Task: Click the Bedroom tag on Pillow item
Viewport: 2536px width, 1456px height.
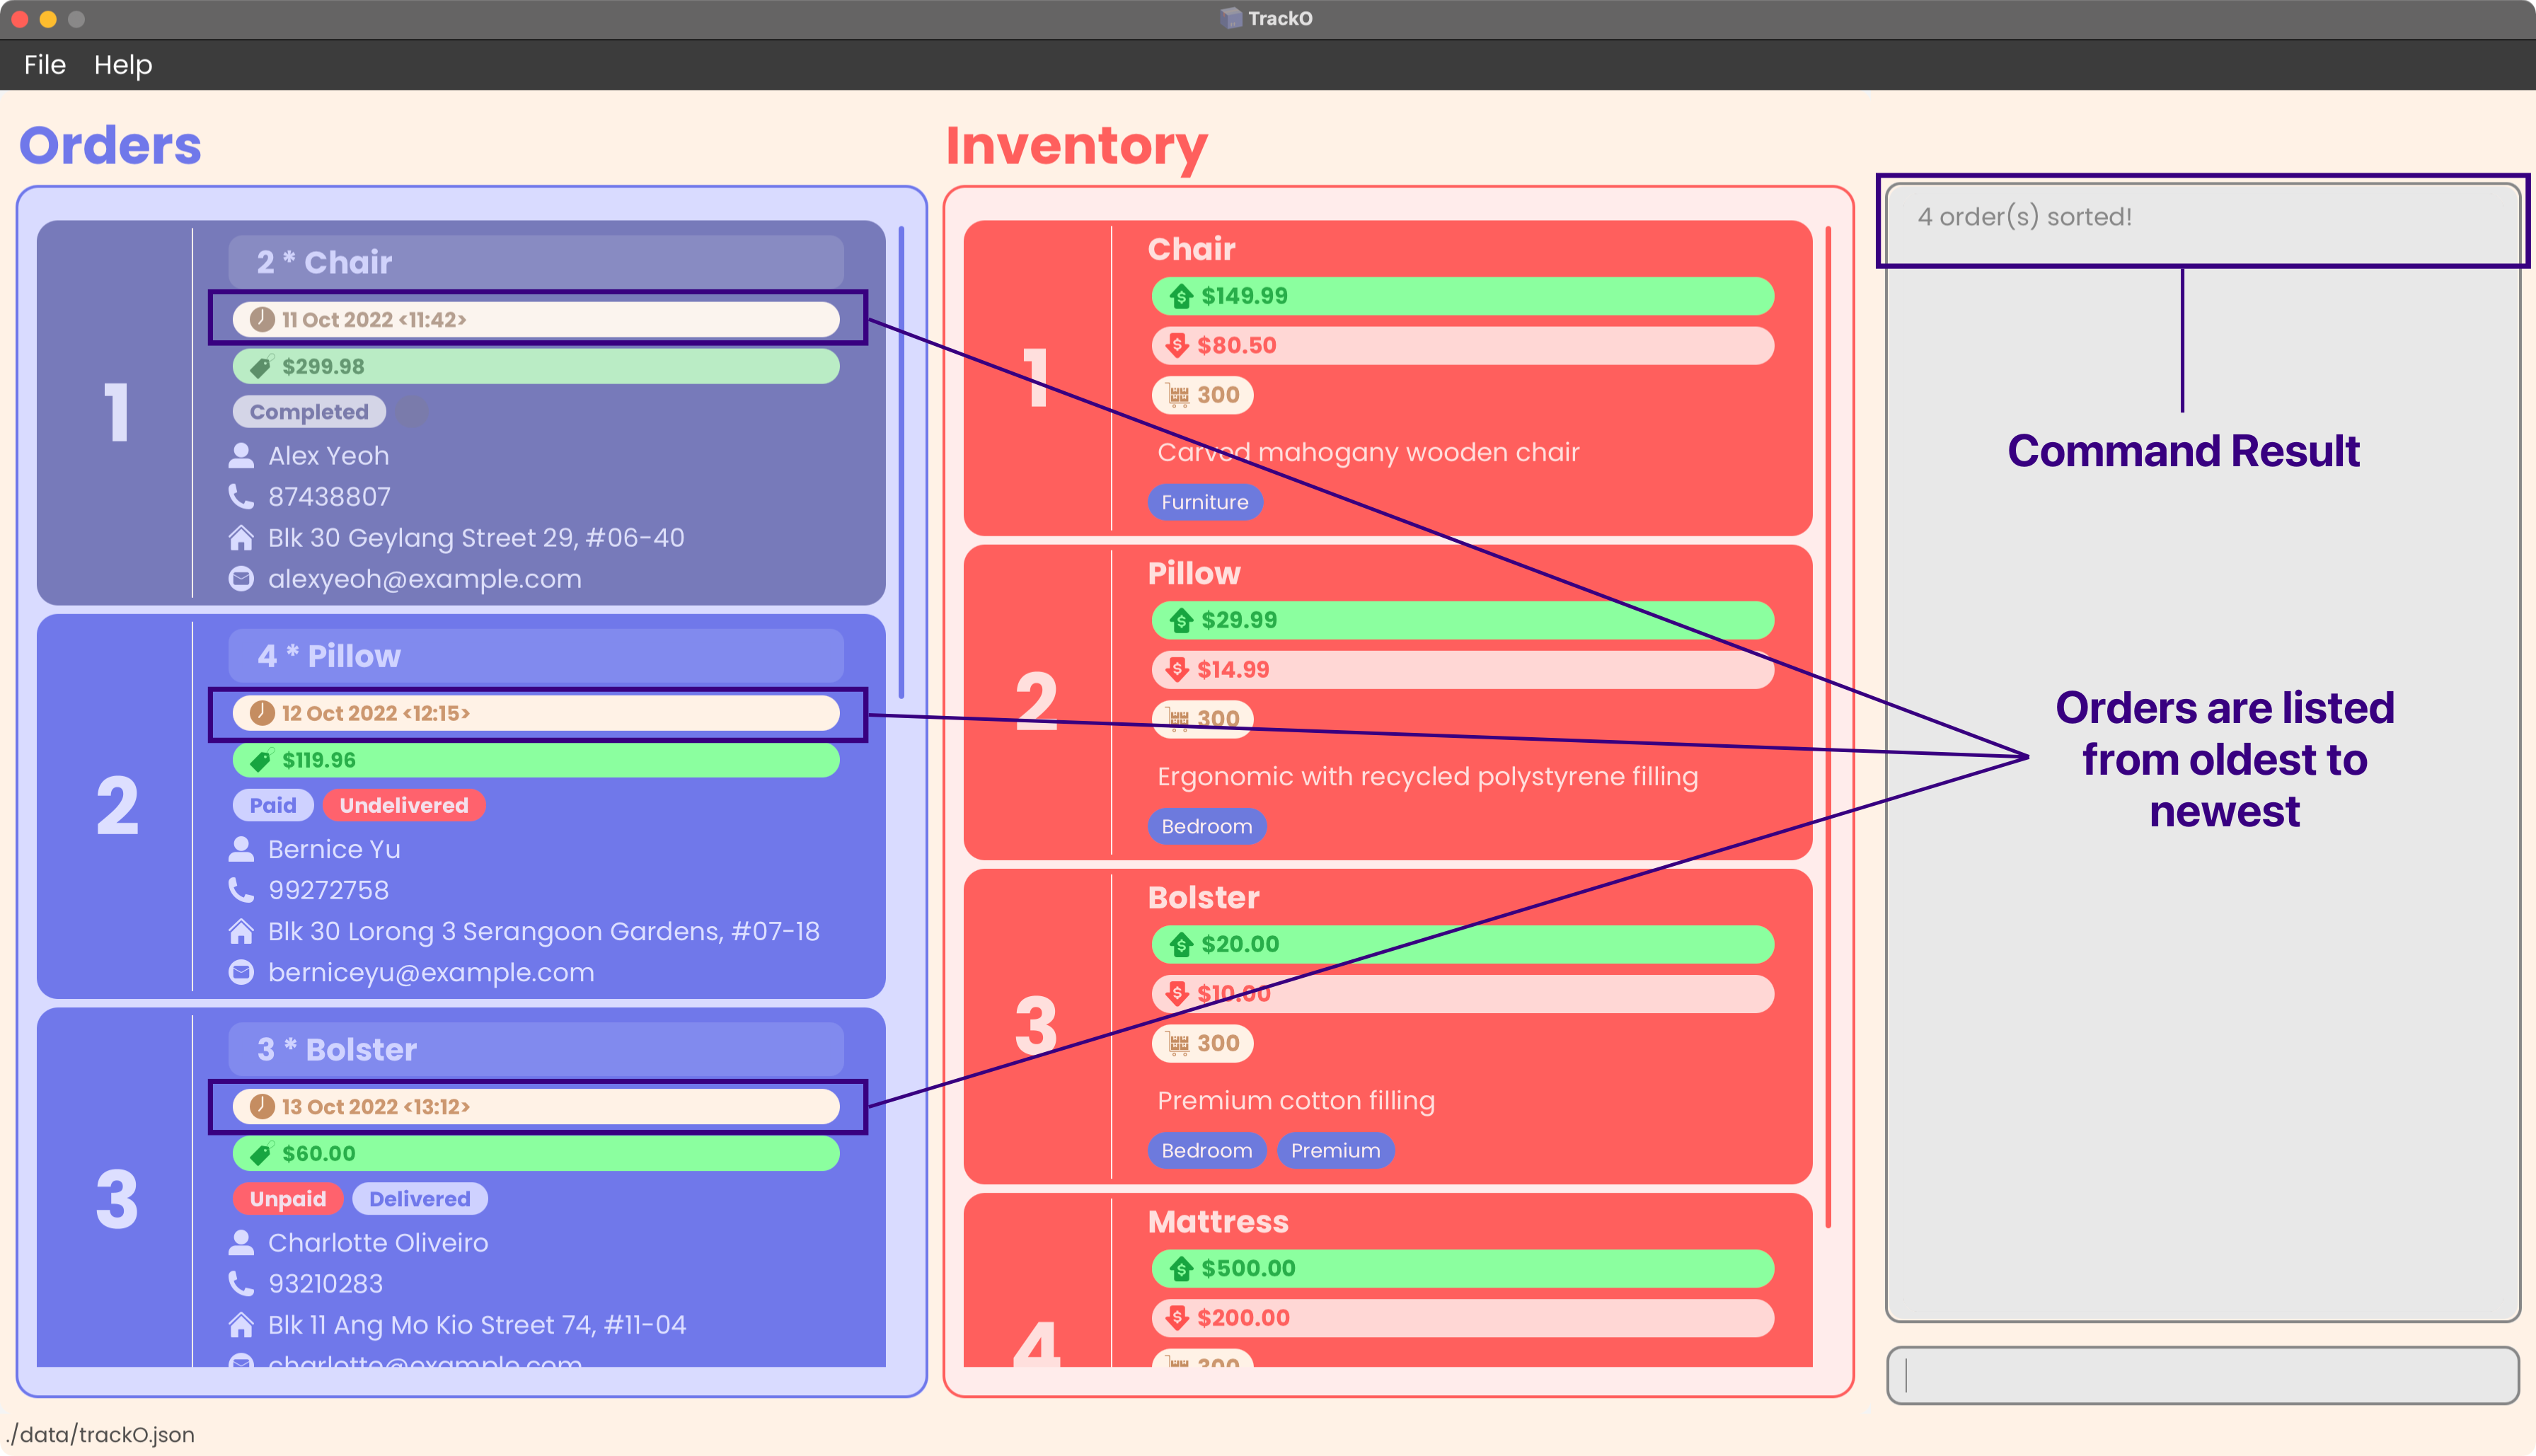Action: 1207,826
